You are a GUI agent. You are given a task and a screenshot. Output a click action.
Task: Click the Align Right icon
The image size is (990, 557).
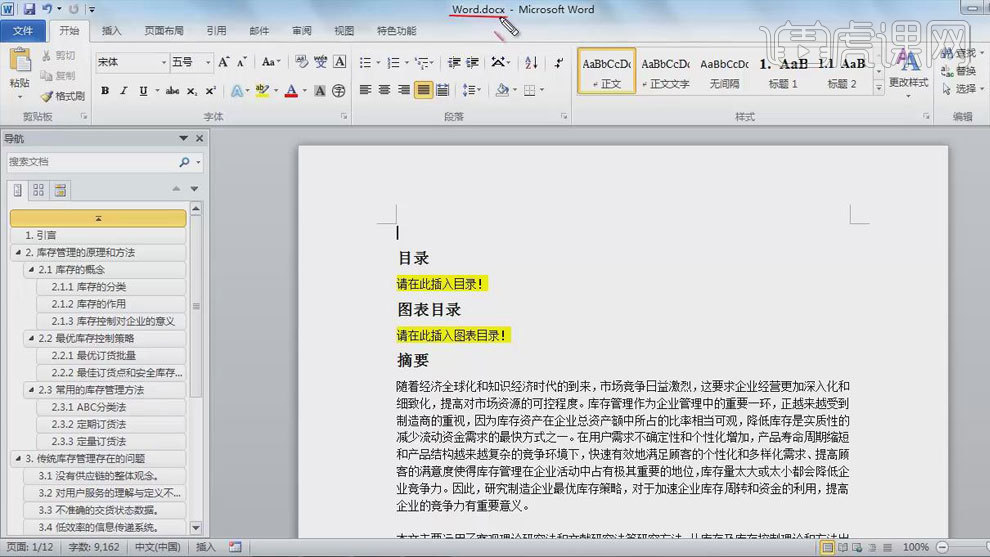pos(403,90)
